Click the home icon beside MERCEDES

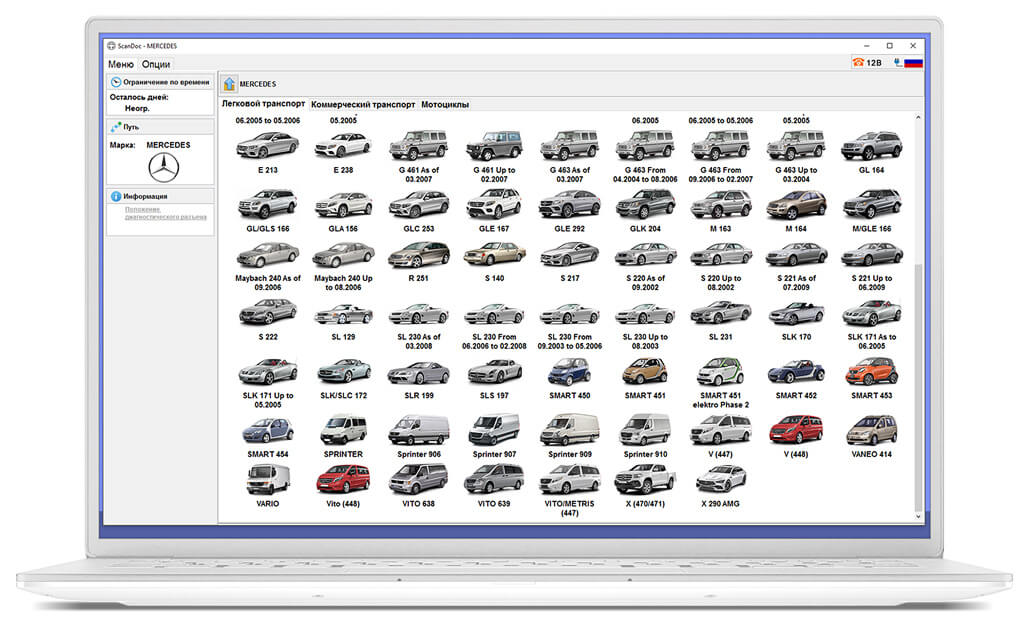coord(229,84)
